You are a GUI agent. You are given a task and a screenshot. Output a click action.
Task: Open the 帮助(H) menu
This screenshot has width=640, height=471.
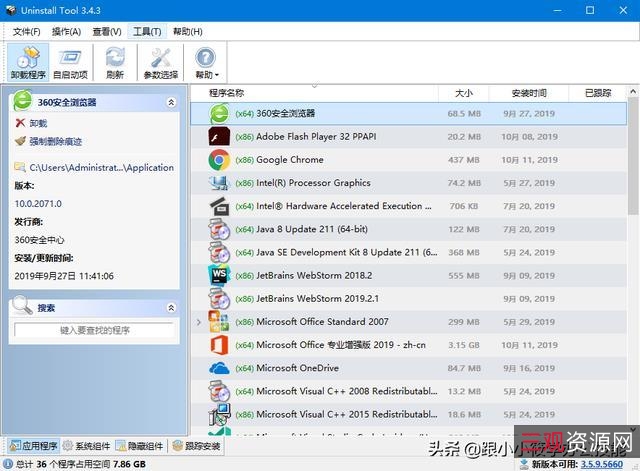point(188,31)
